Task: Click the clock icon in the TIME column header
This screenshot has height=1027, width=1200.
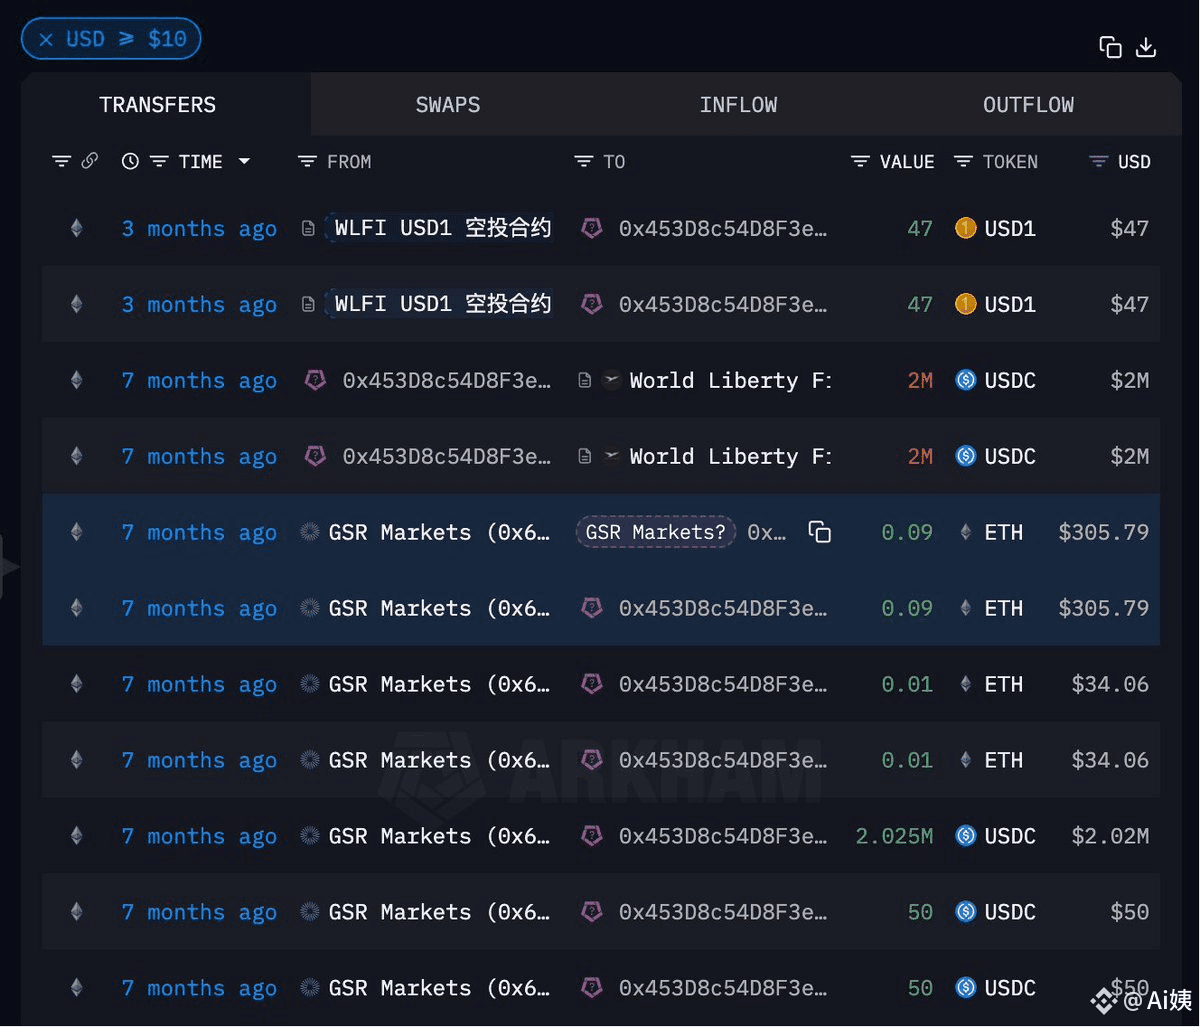Action: pos(130,161)
